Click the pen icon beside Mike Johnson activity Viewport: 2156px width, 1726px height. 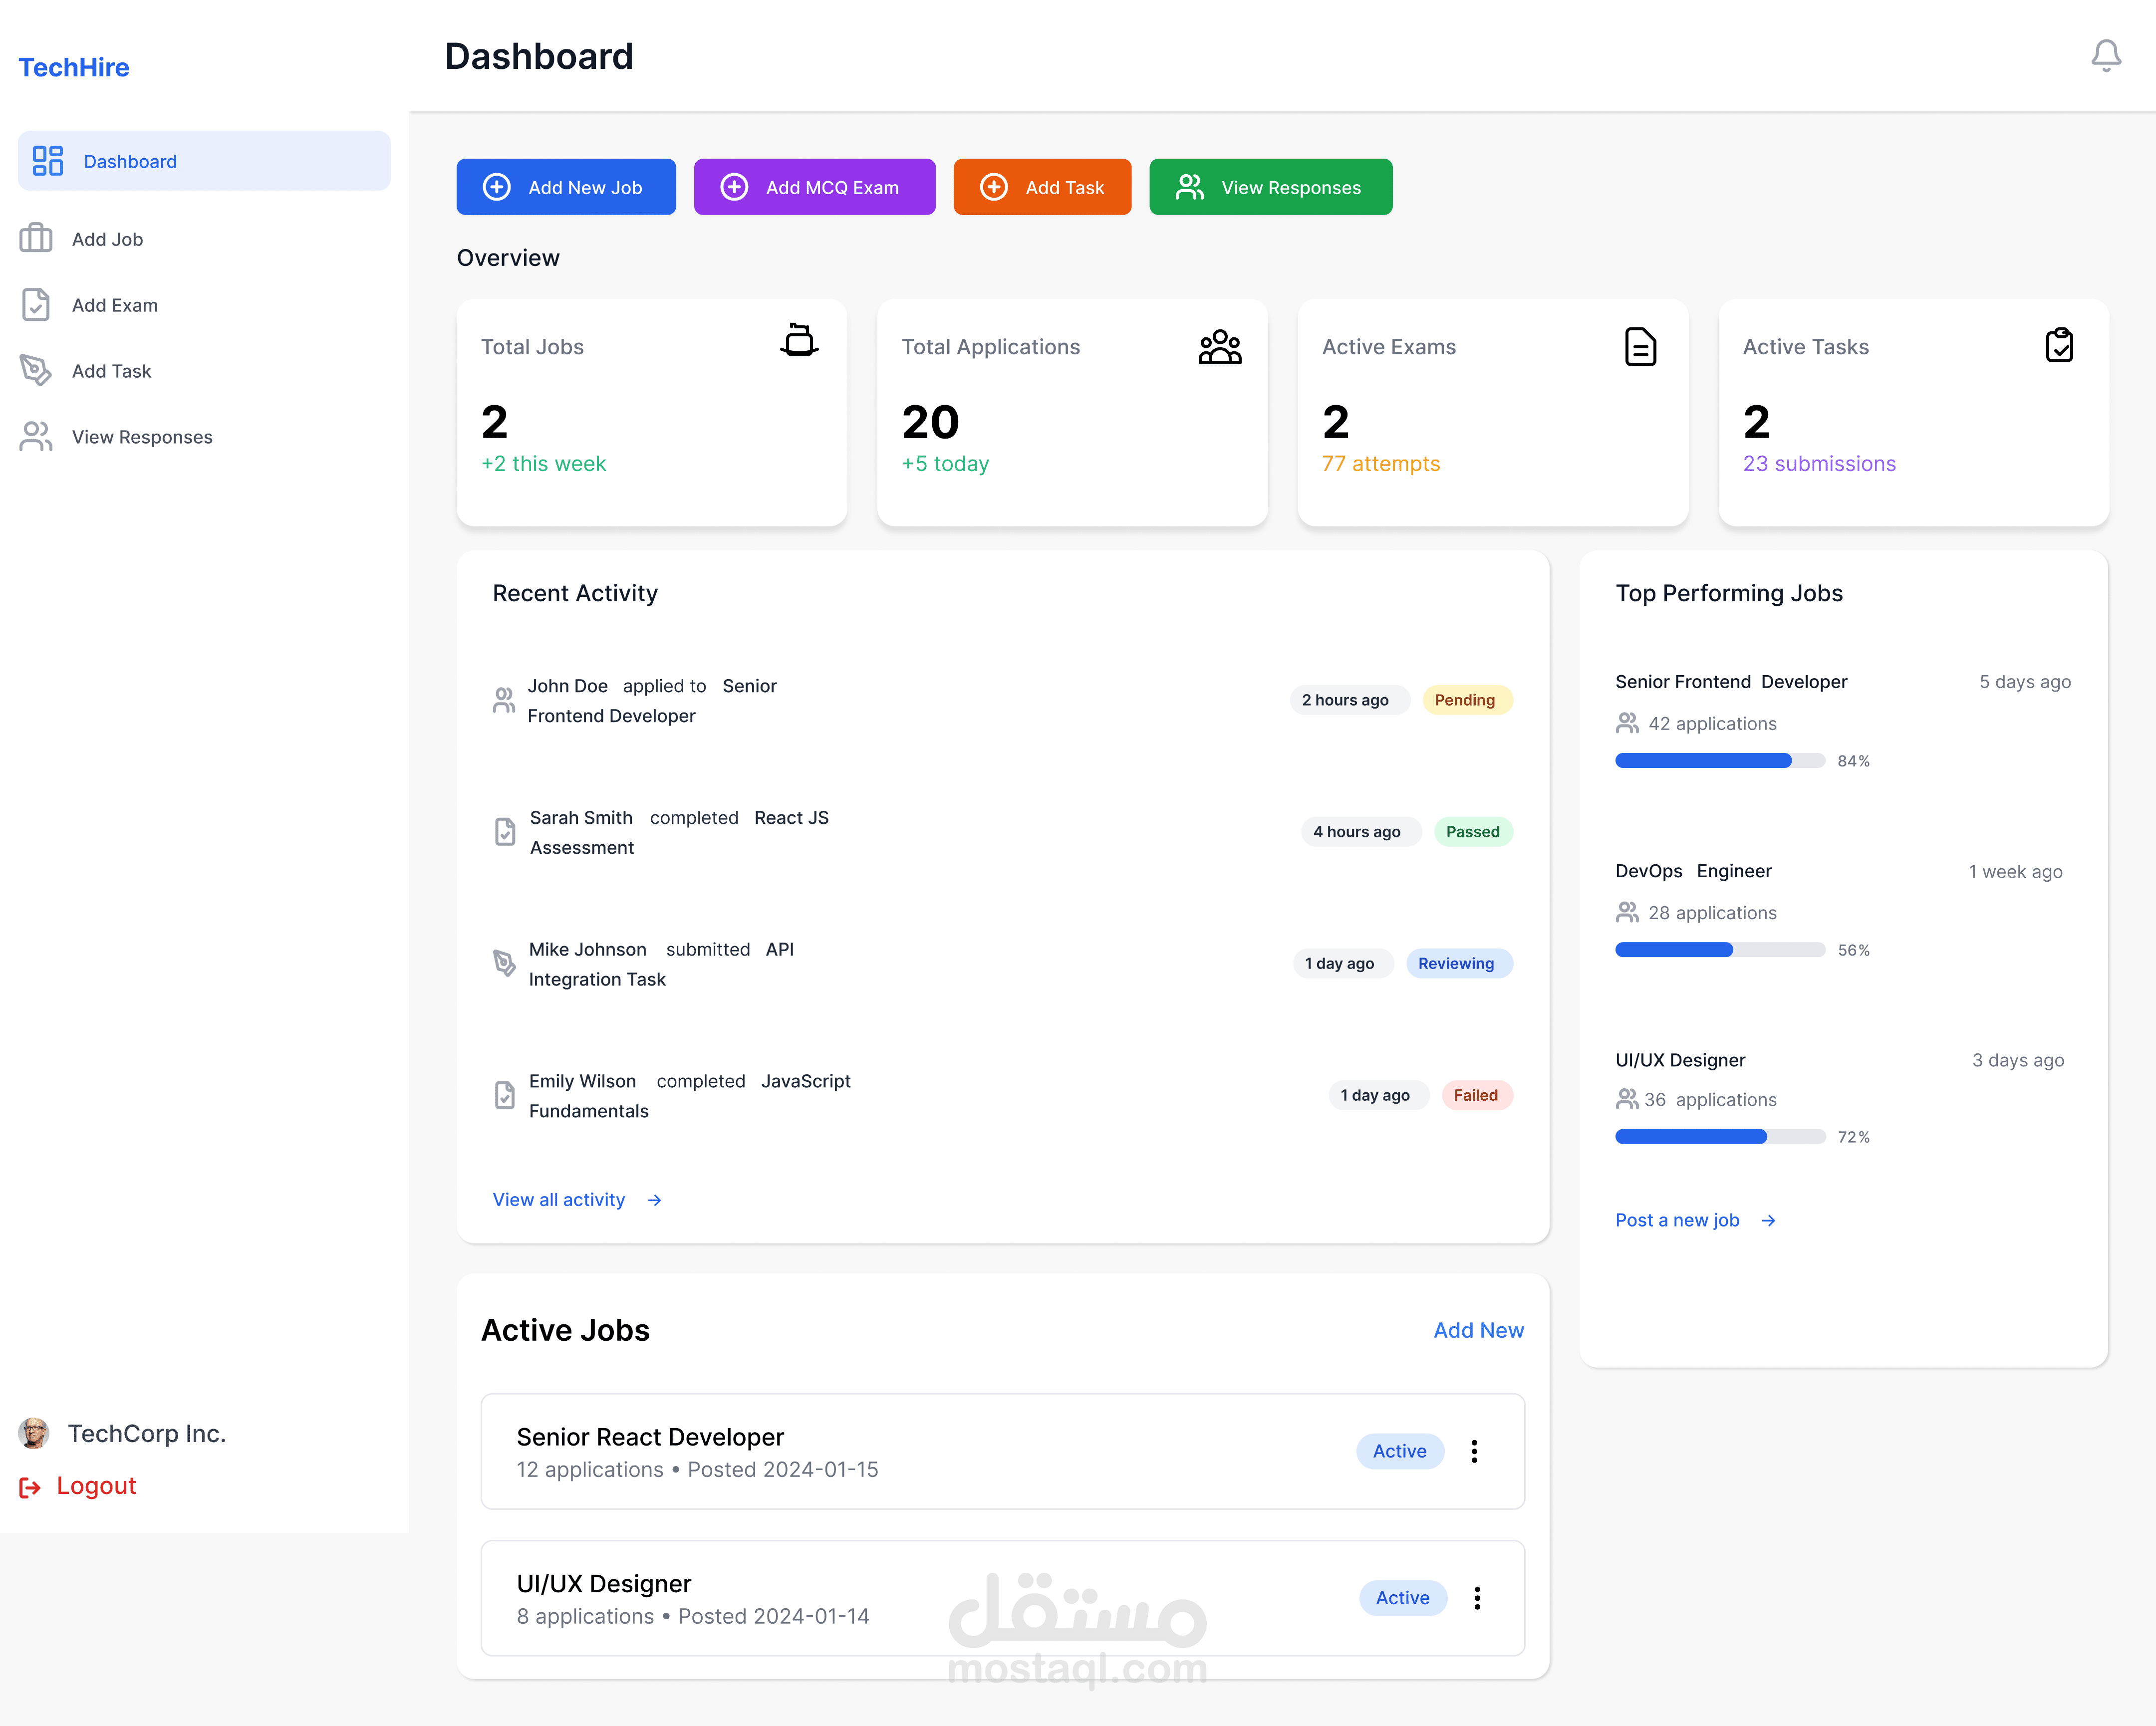coord(505,963)
